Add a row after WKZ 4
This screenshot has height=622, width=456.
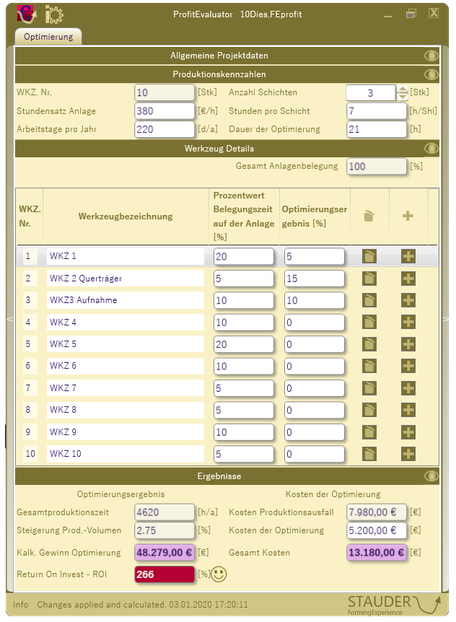(408, 322)
